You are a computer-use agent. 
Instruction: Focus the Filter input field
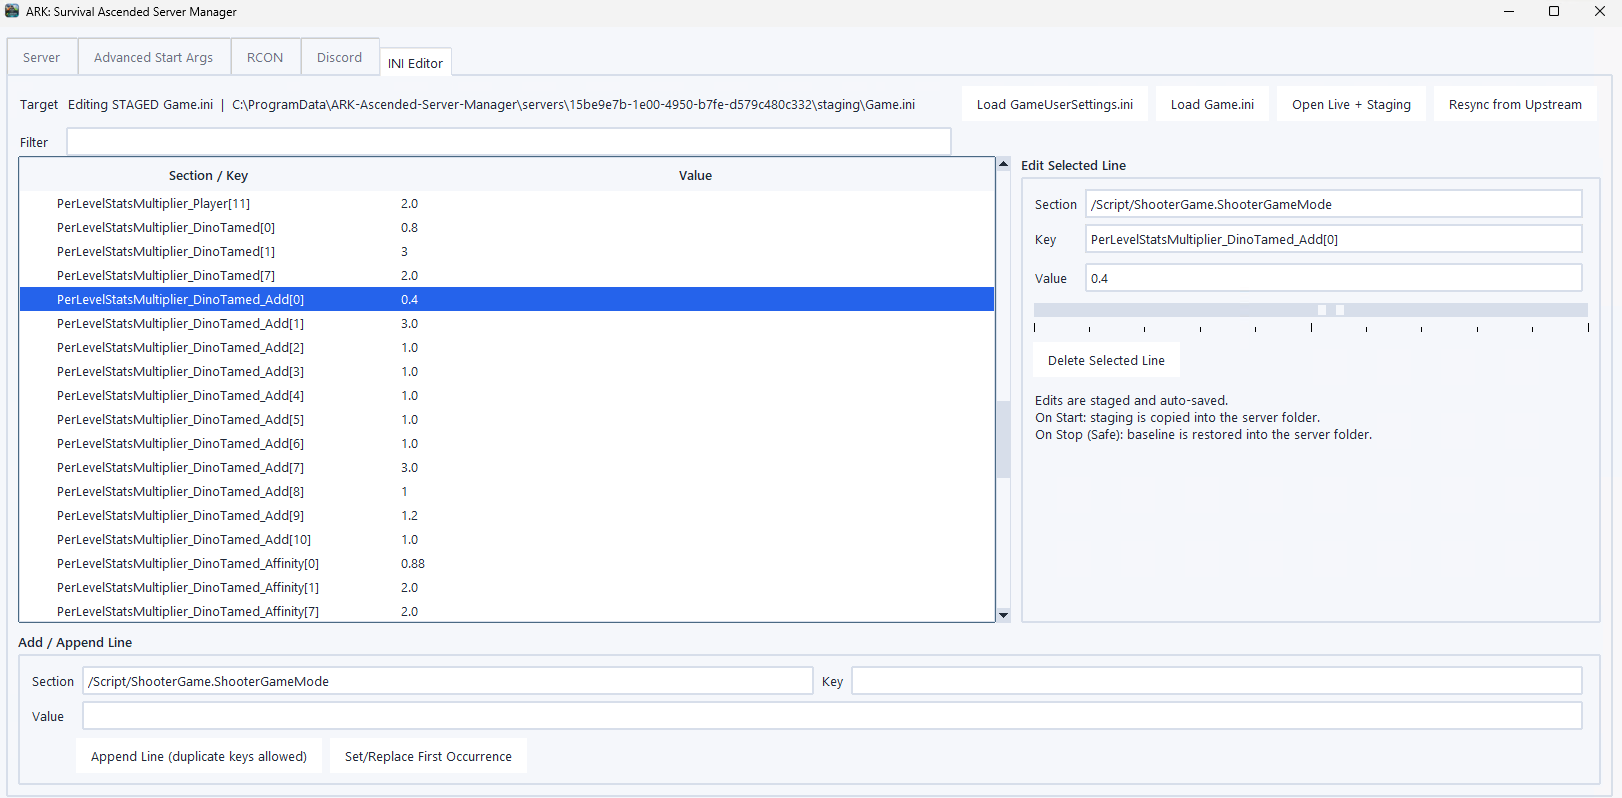click(x=509, y=142)
